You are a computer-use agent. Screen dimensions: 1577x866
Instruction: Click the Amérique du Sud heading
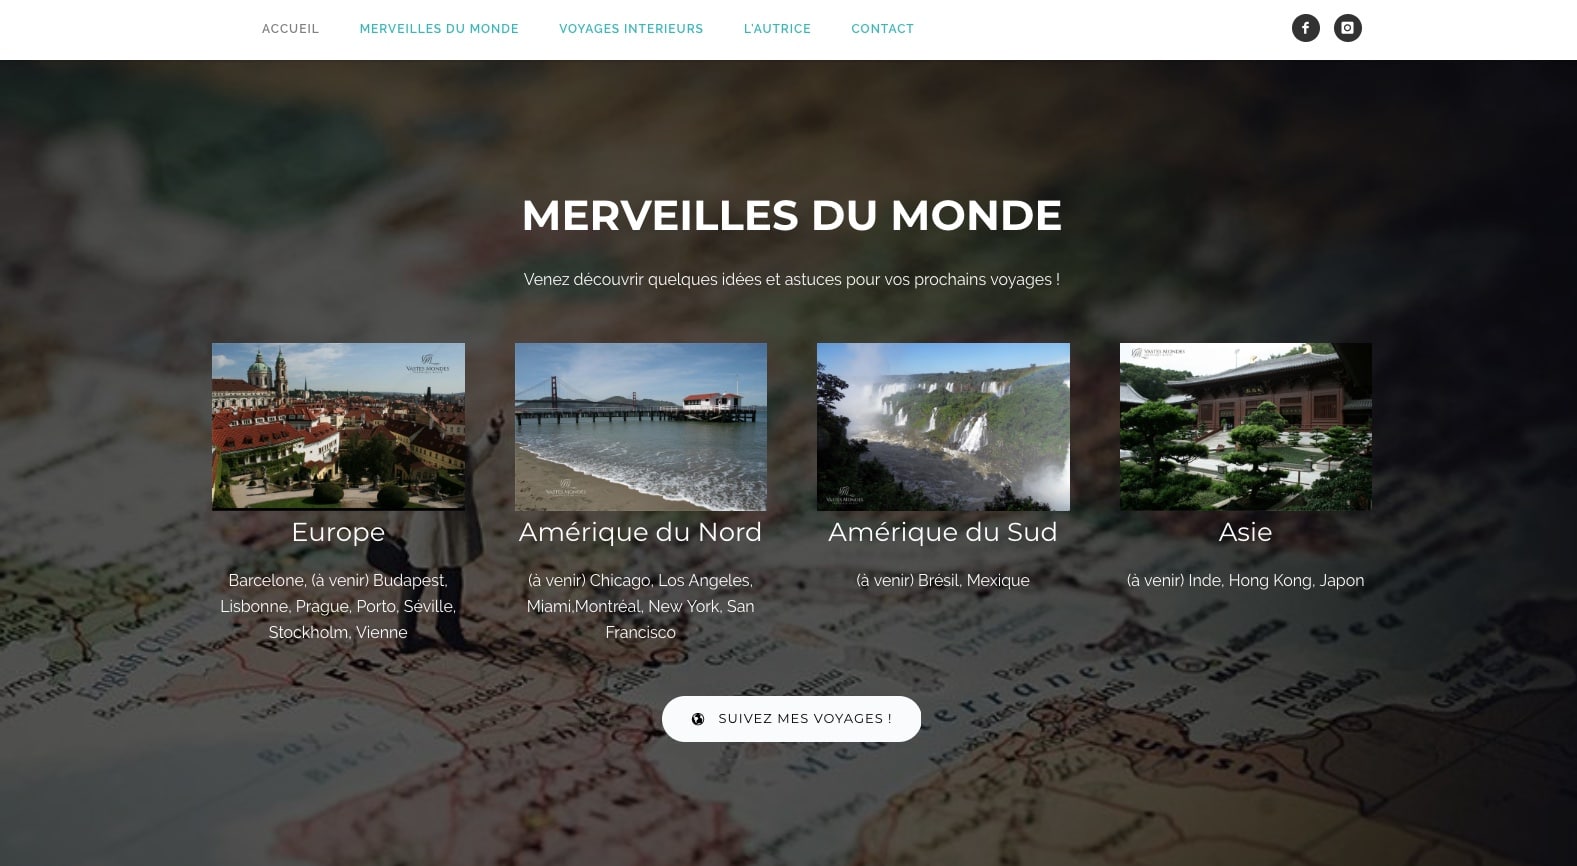pos(943,532)
